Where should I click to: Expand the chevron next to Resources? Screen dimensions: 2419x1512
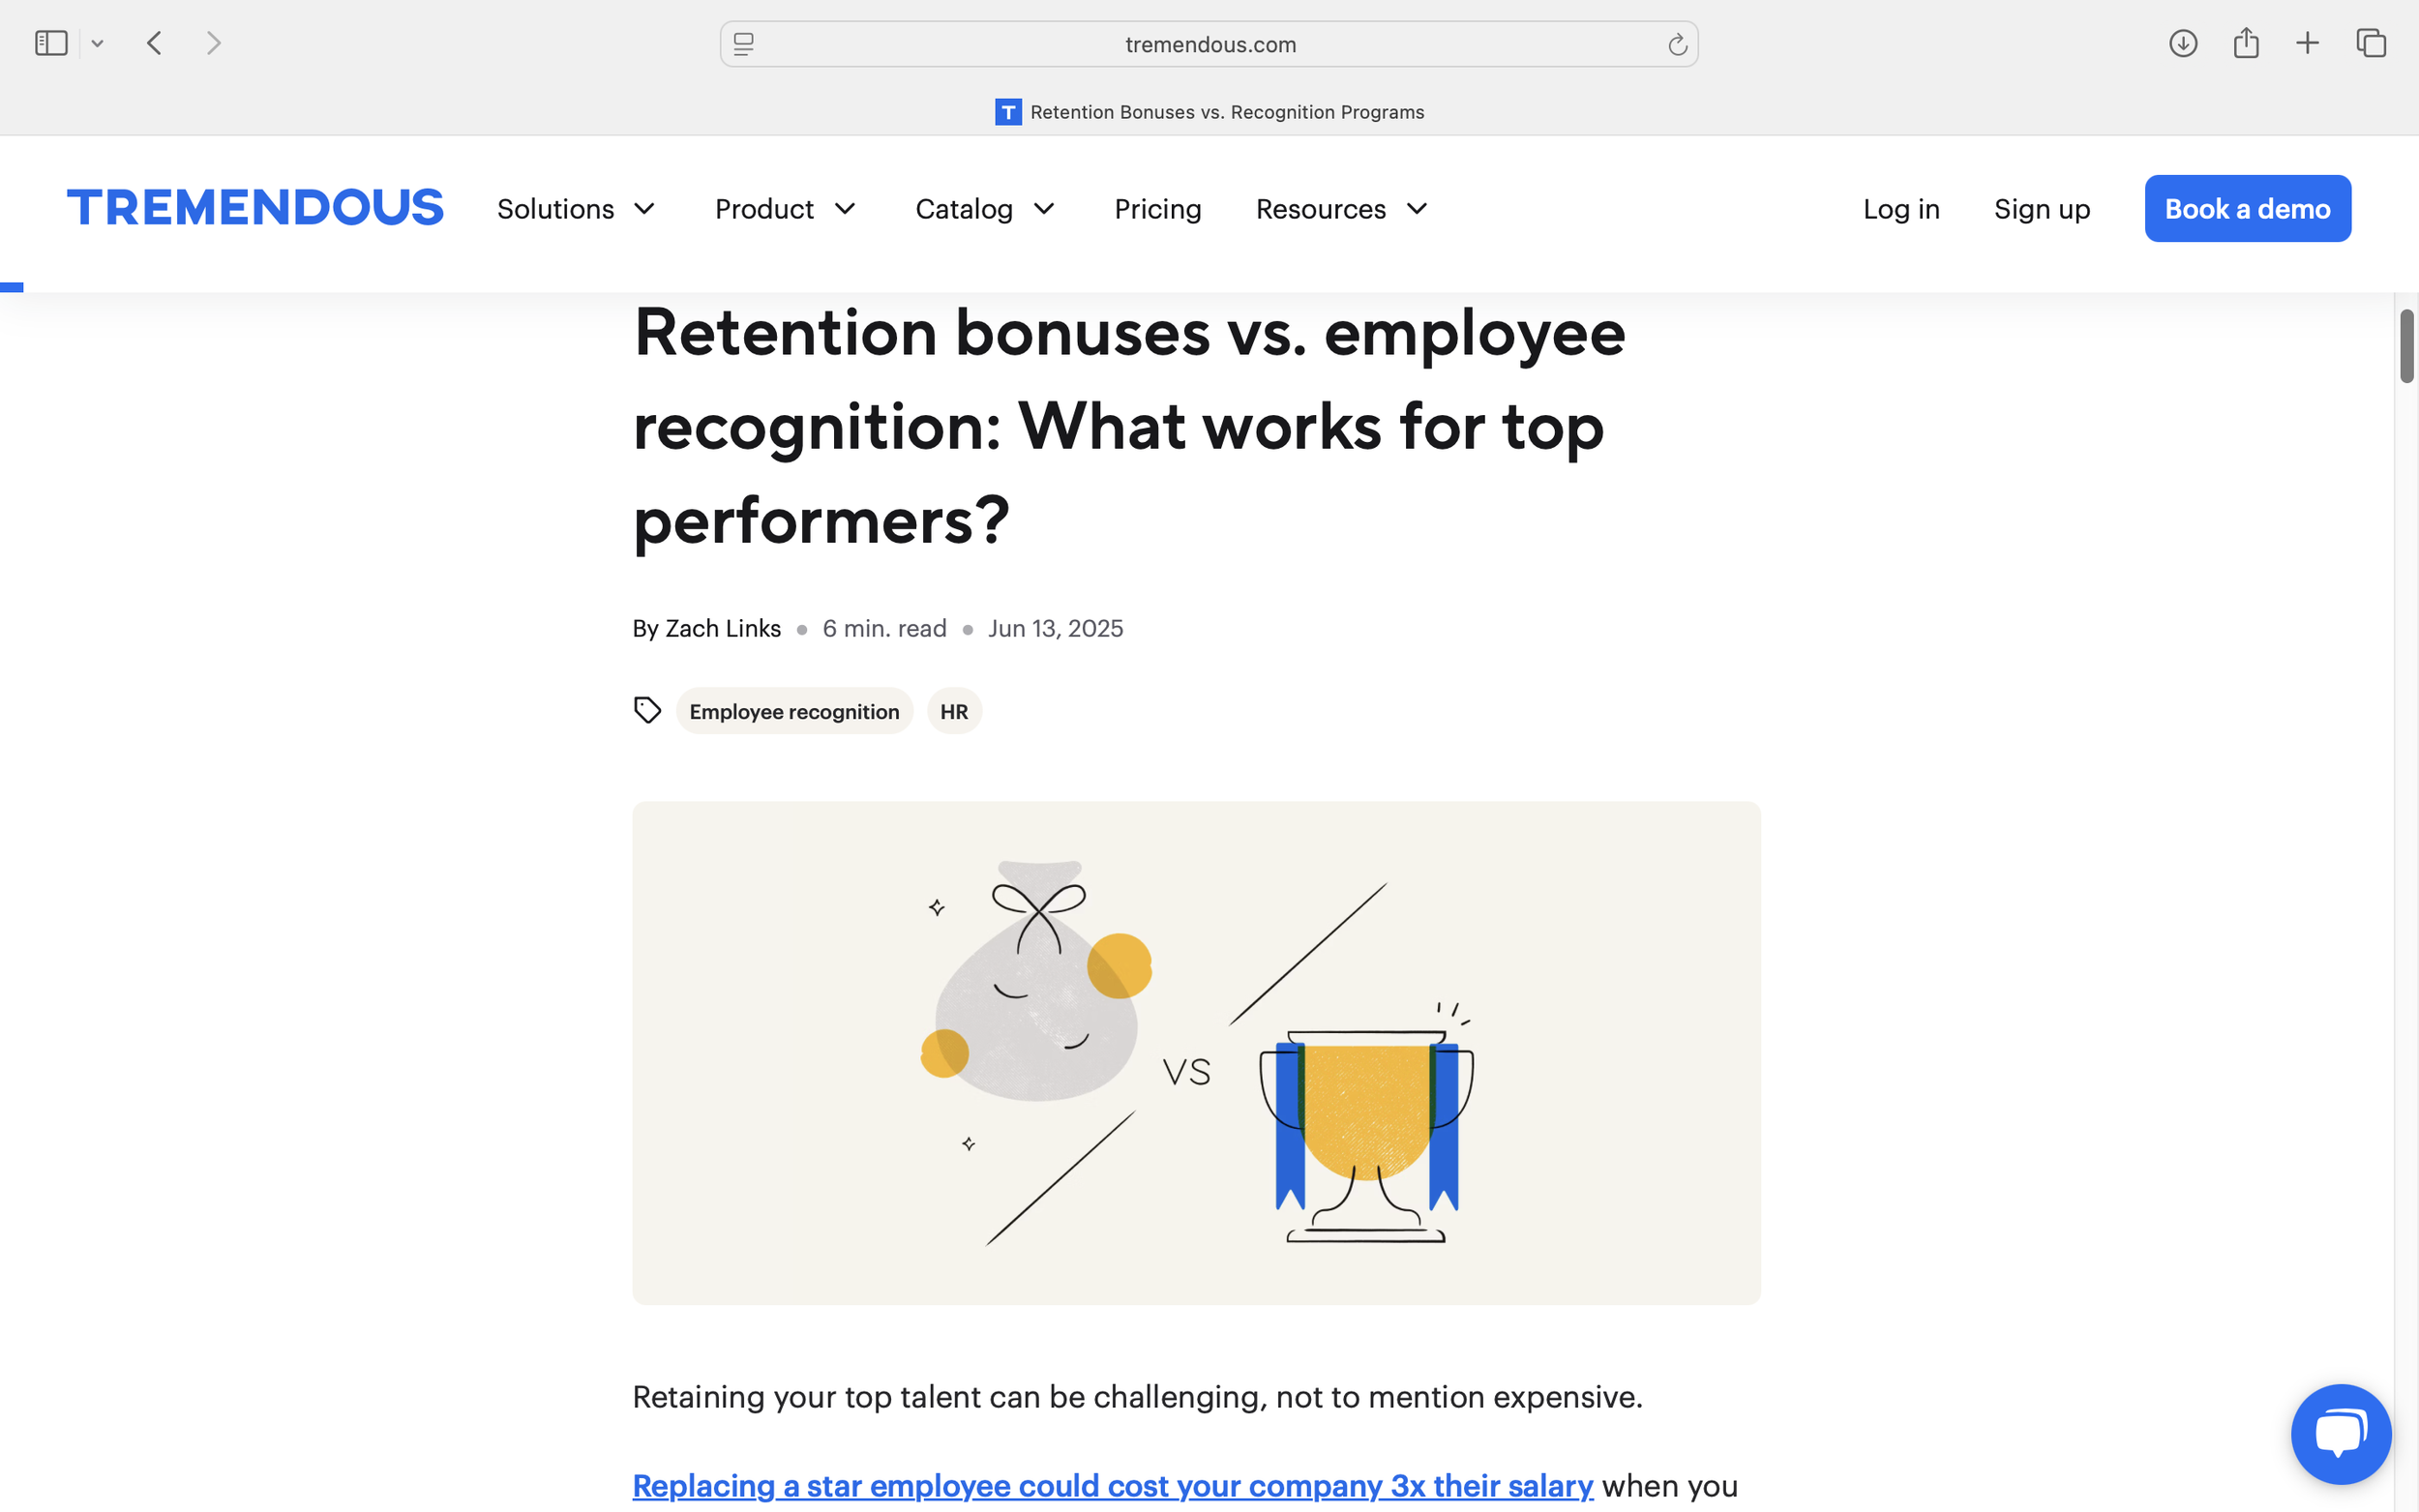[x=1417, y=209]
